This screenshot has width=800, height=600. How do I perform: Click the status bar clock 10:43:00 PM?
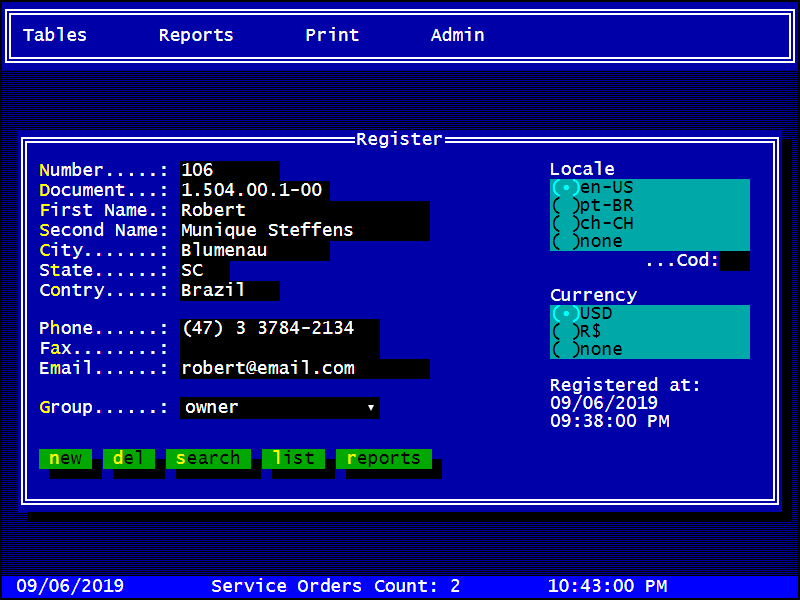coord(608,586)
